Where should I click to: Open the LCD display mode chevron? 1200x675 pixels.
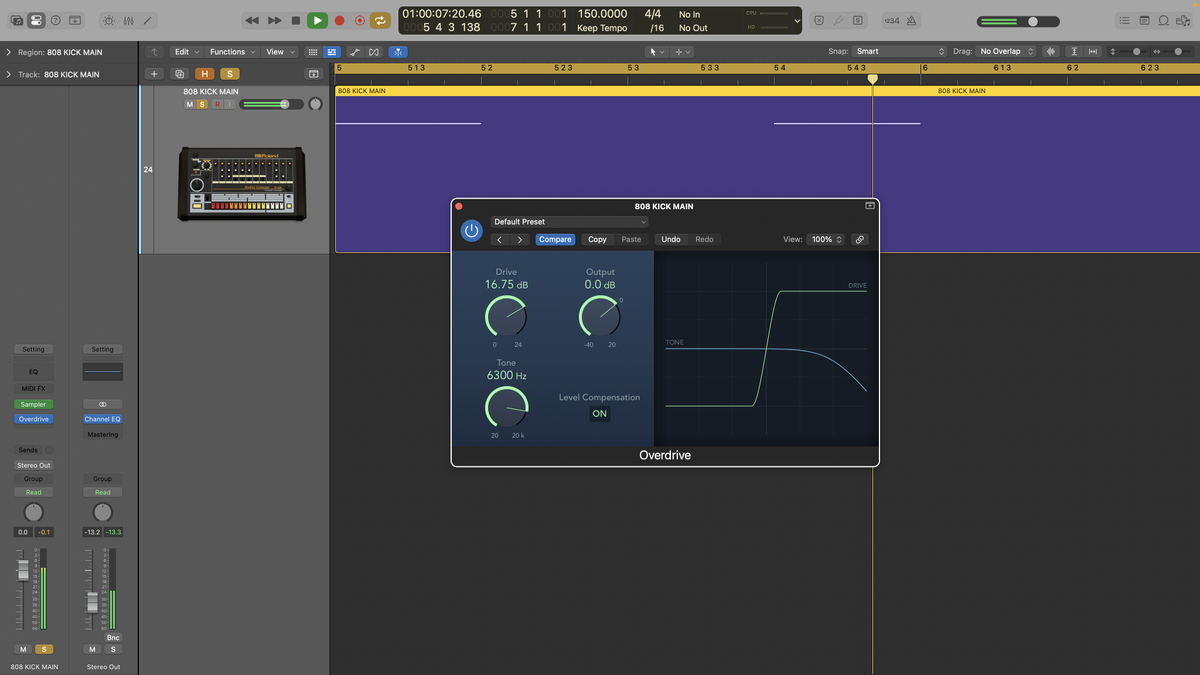point(796,20)
